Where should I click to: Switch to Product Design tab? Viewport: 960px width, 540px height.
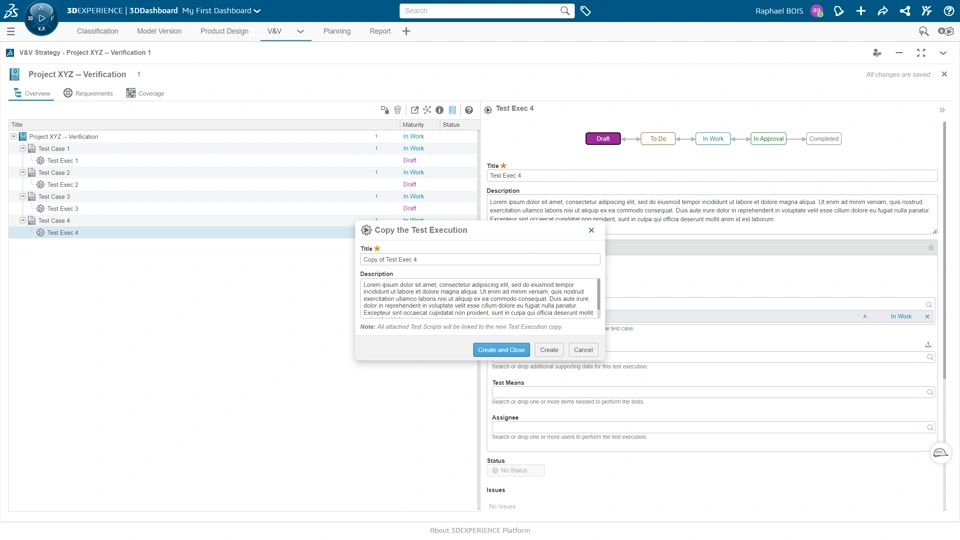224,31
